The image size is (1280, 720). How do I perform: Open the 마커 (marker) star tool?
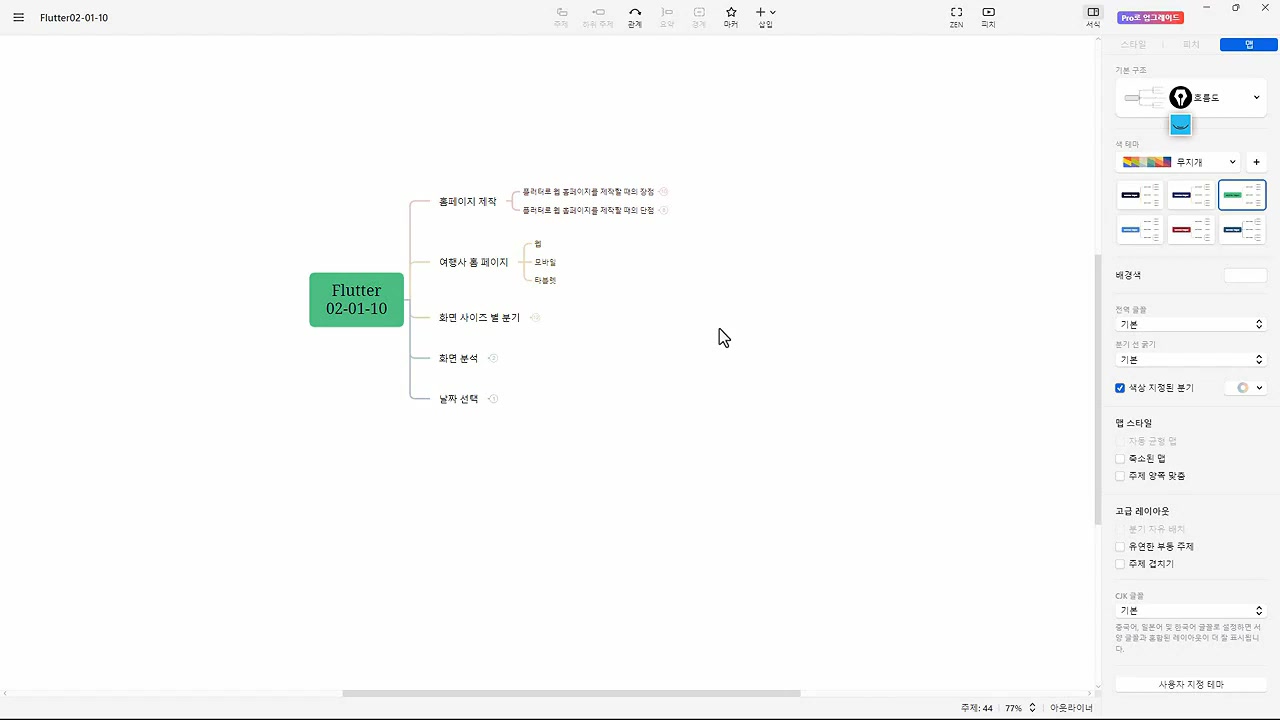click(x=731, y=17)
